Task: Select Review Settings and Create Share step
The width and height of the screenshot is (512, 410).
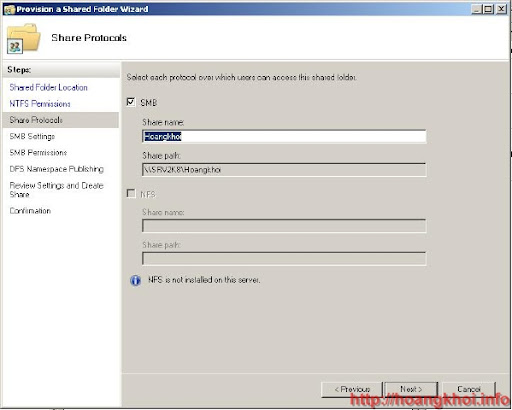Action: pyautogui.click(x=57, y=190)
